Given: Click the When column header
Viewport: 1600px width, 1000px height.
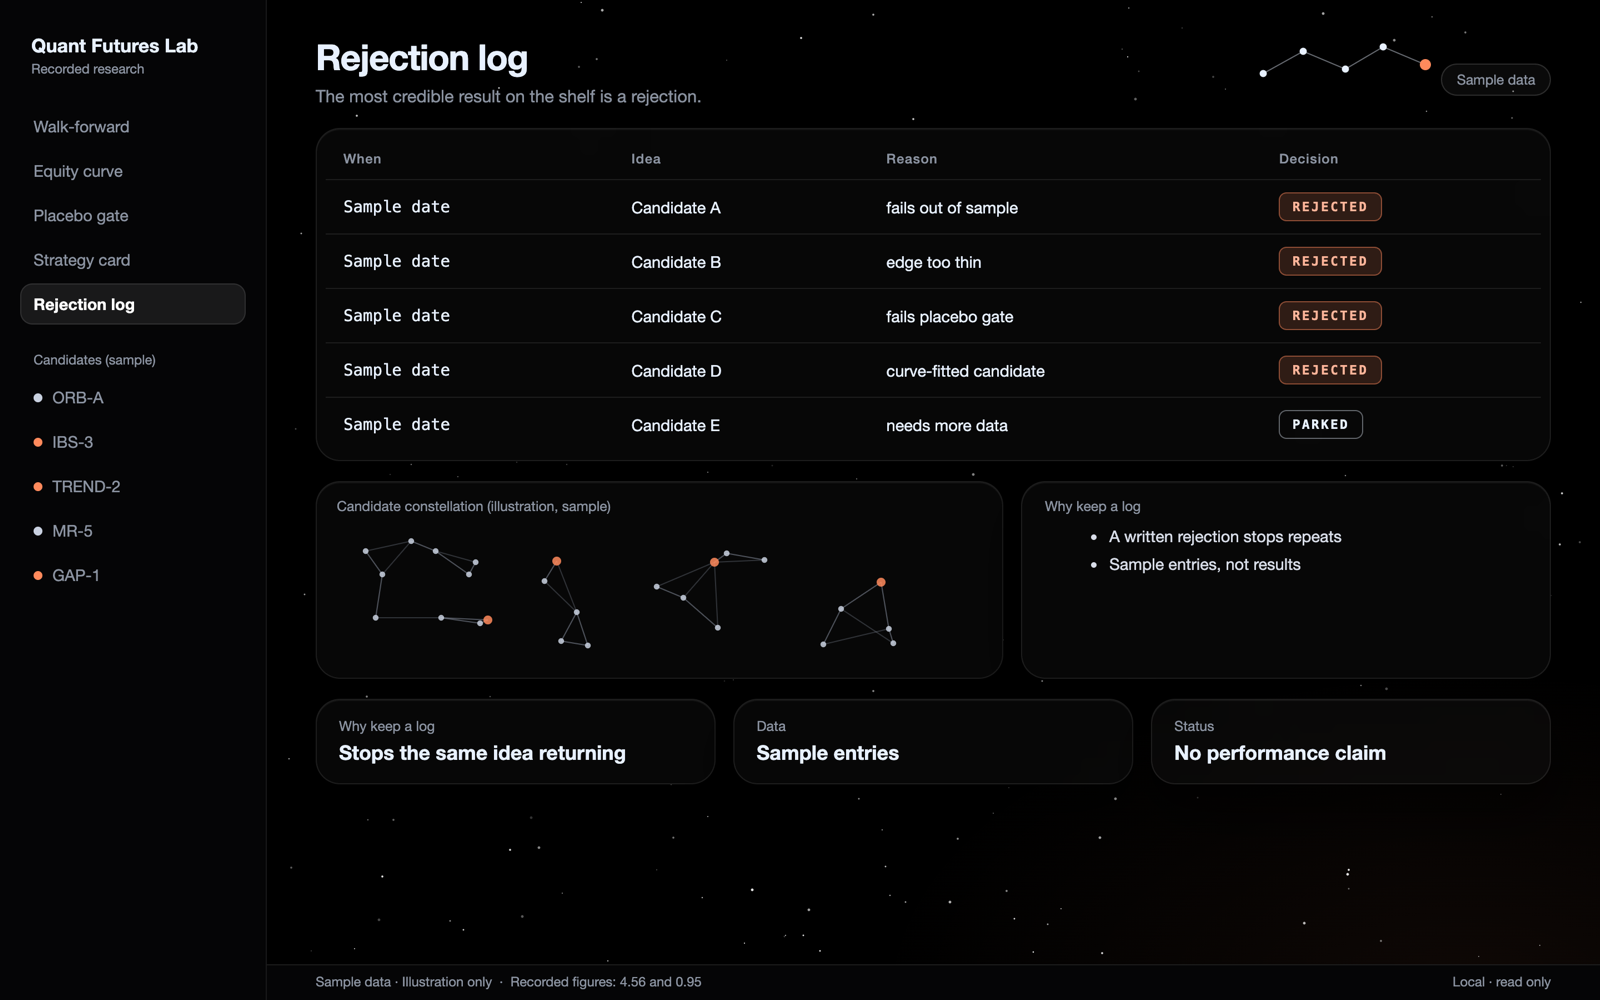Looking at the screenshot, I should 362,159.
